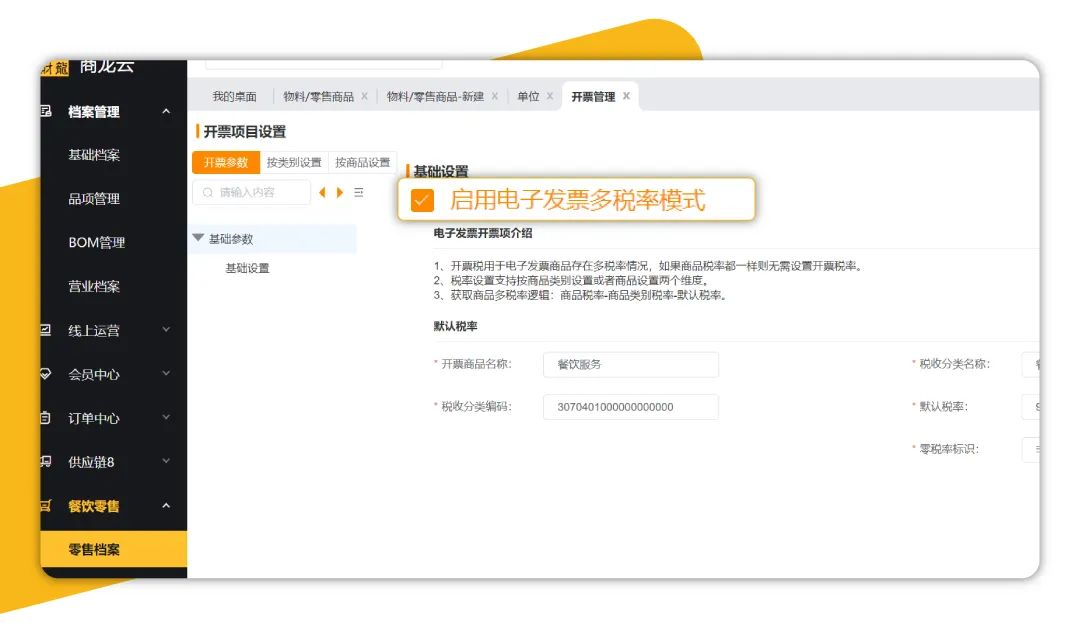Open 品项管理 in sidebar
Screen dimensions: 1080x639
[94, 199]
